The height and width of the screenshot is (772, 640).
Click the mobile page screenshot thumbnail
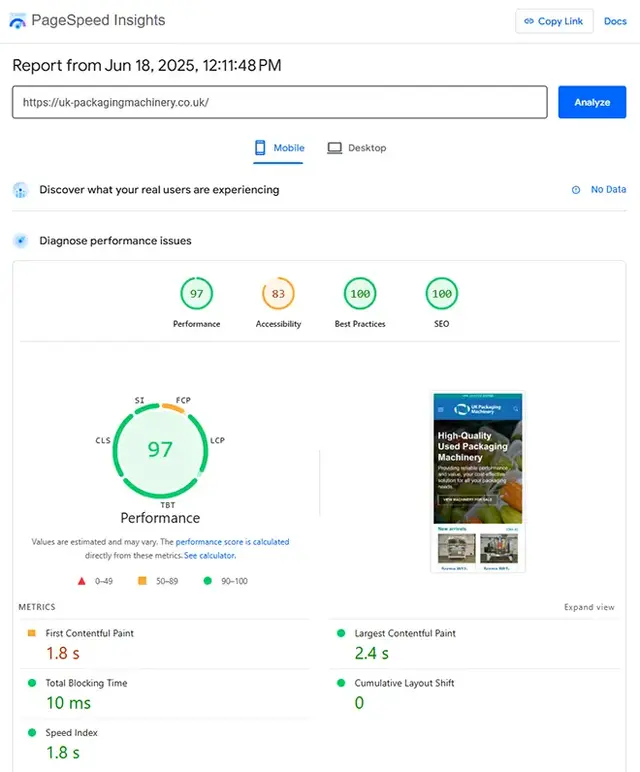[x=478, y=482]
